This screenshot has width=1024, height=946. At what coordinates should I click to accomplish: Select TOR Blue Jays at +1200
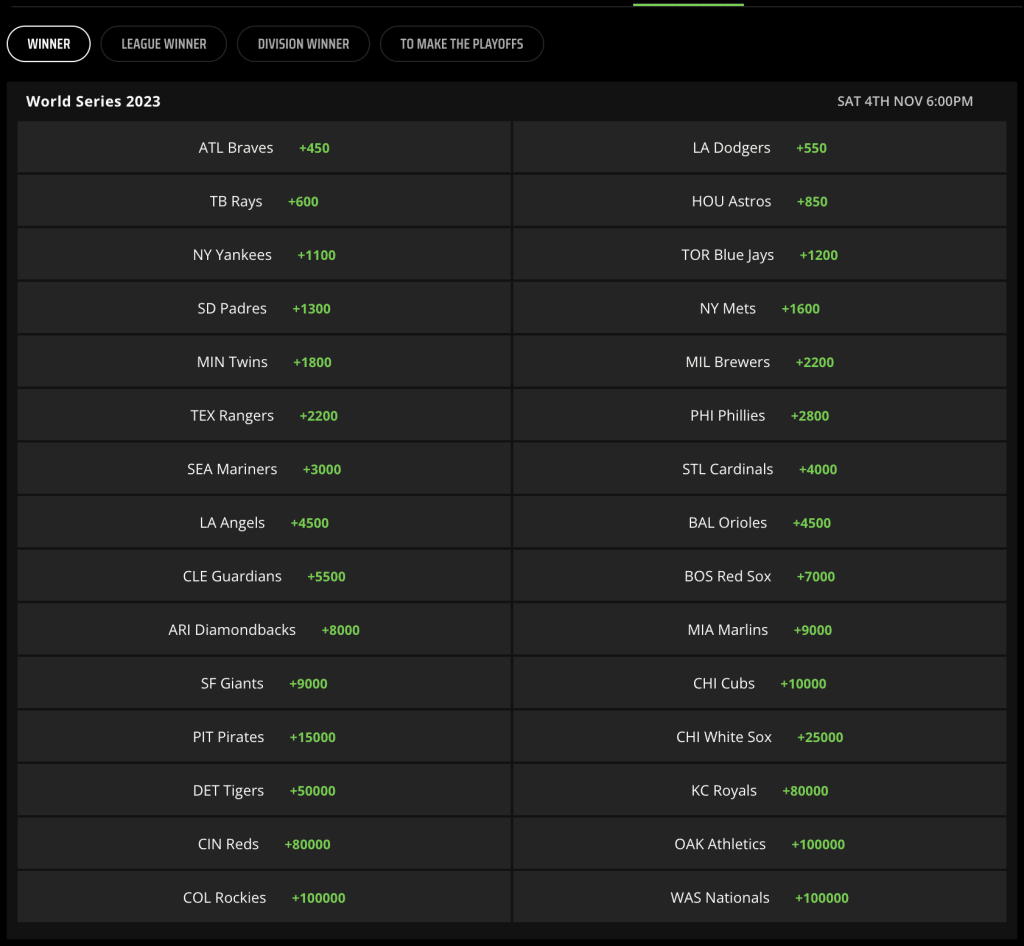760,255
